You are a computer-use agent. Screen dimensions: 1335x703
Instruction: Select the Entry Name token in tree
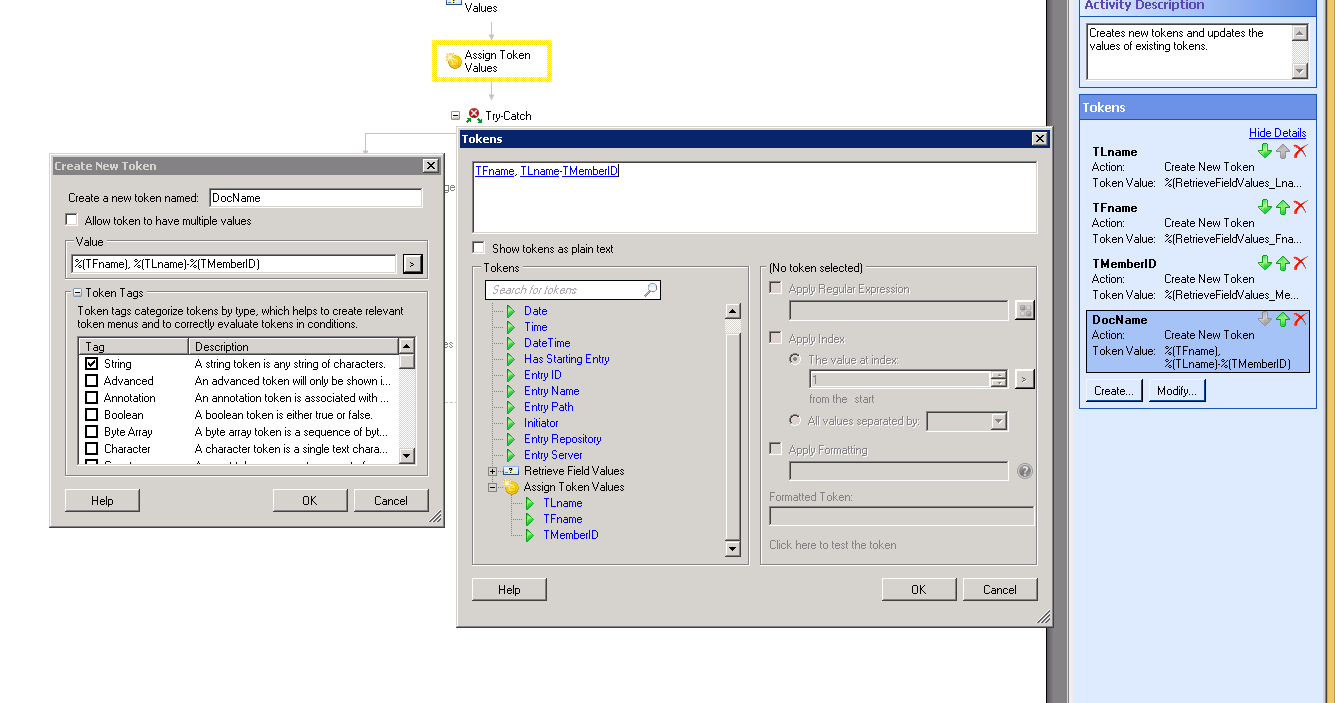point(551,391)
